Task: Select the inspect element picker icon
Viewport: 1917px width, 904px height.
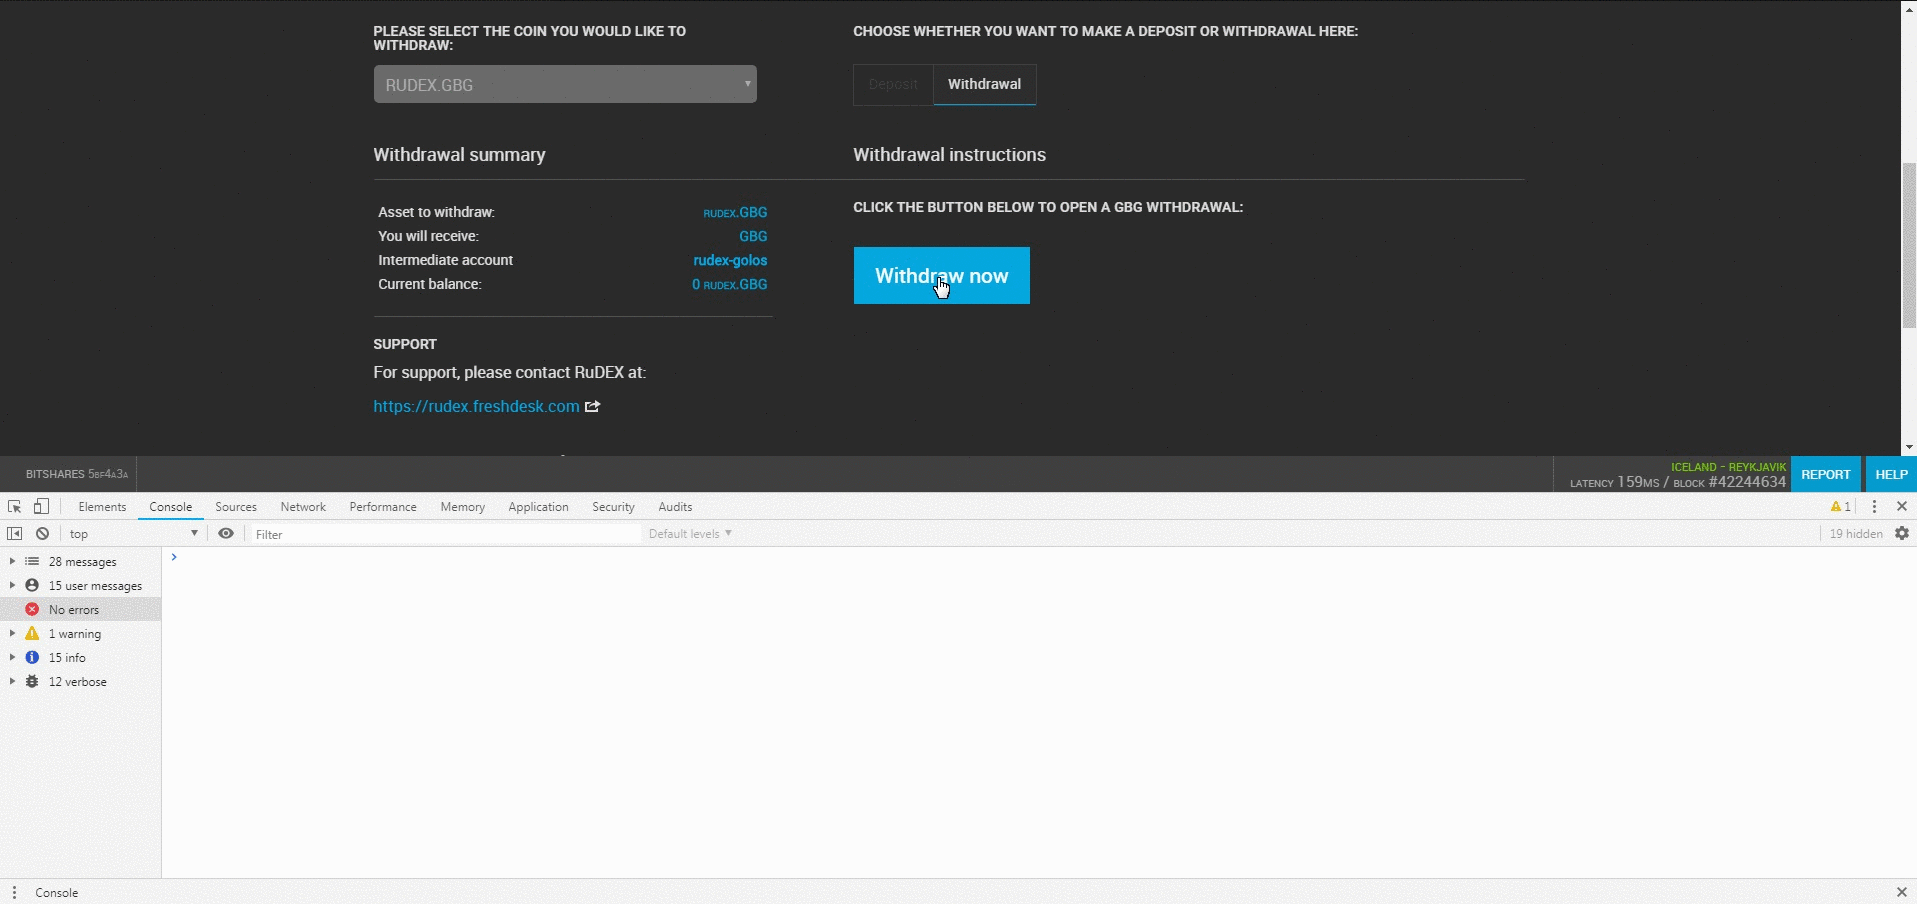Action: click(15, 507)
